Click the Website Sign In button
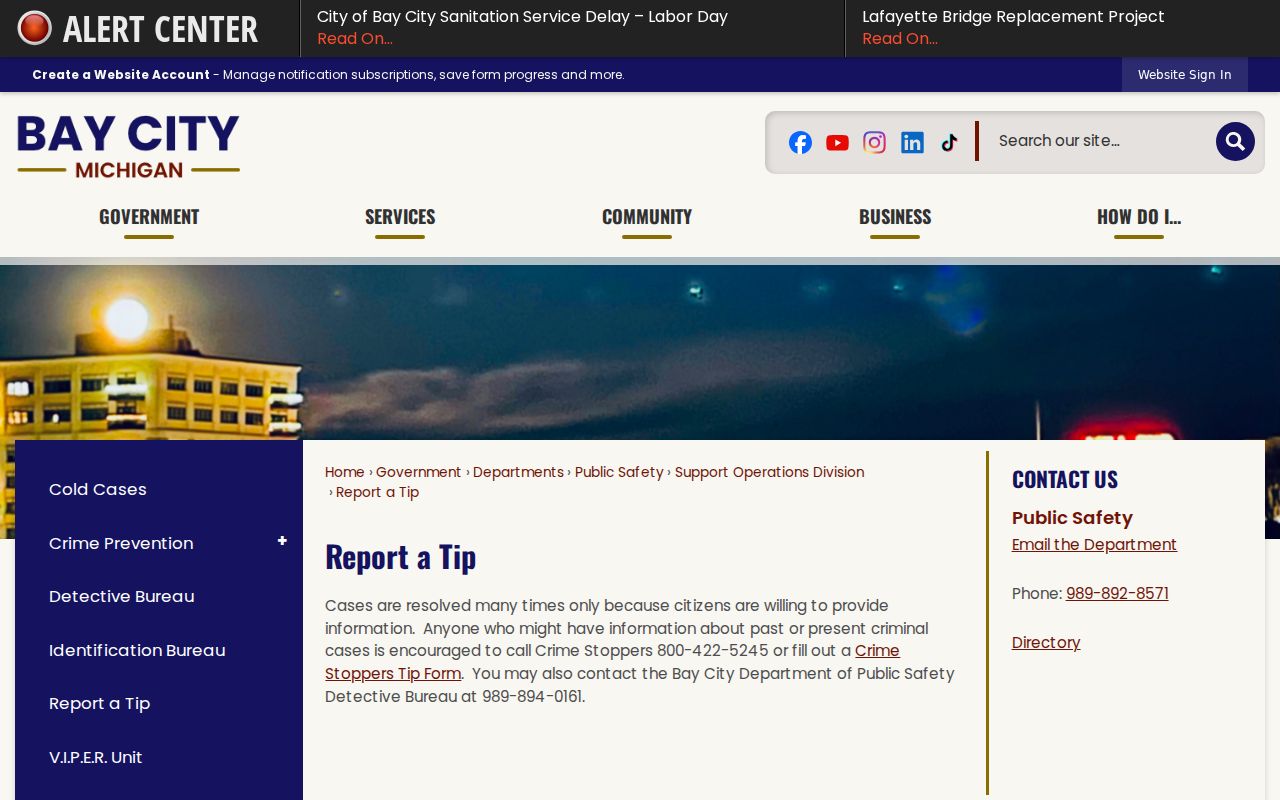 (1184, 74)
